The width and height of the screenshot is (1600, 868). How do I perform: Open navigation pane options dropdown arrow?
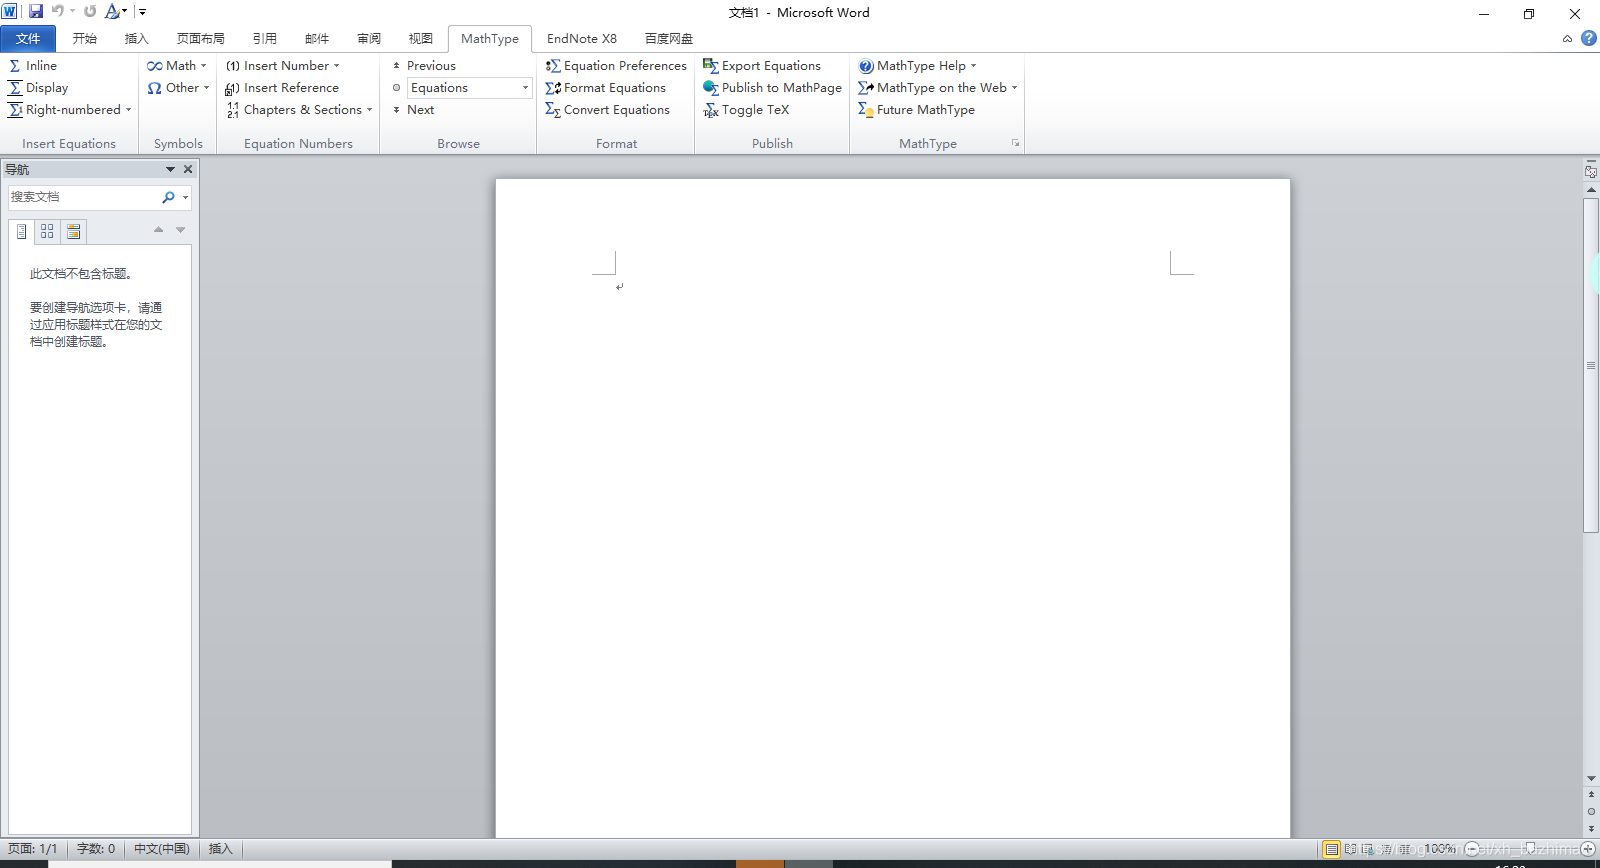(x=170, y=170)
